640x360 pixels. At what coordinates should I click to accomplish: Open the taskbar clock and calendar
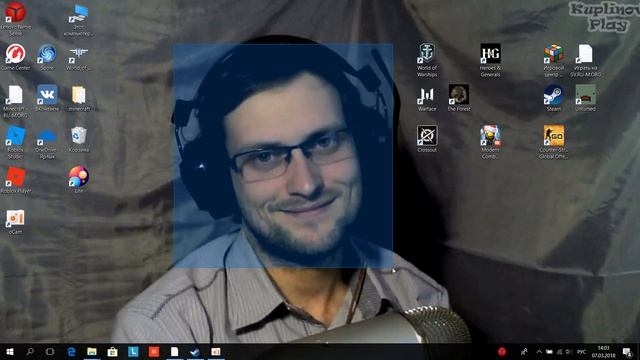coord(603,351)
